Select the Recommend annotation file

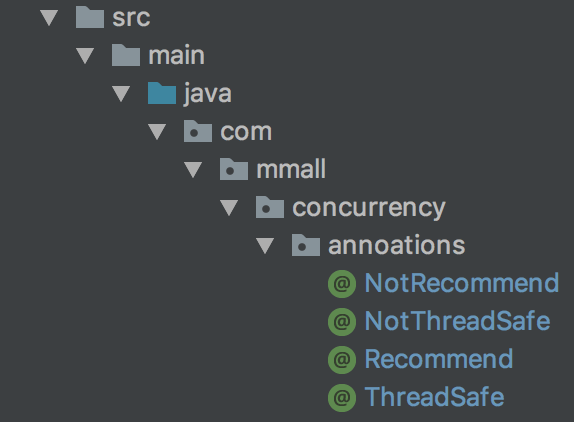pyautogui.click(x=420, y=359)
